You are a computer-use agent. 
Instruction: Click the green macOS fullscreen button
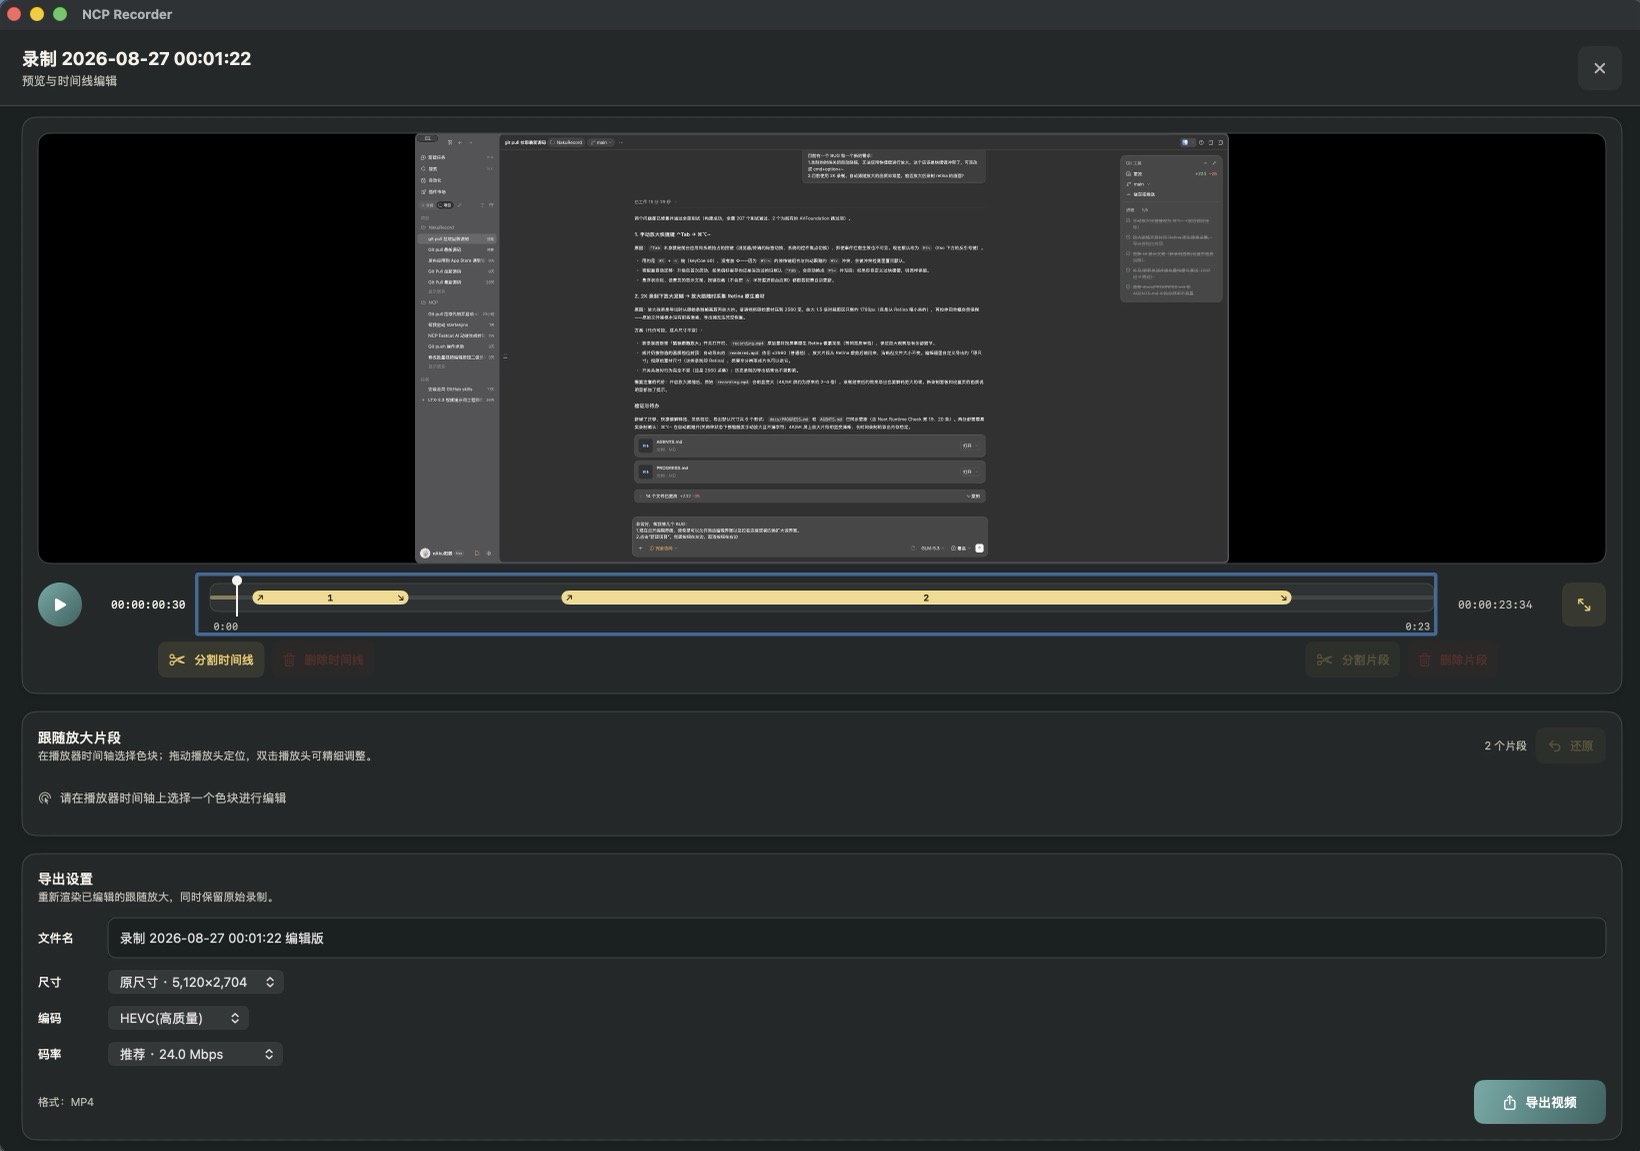pos(60,14)
